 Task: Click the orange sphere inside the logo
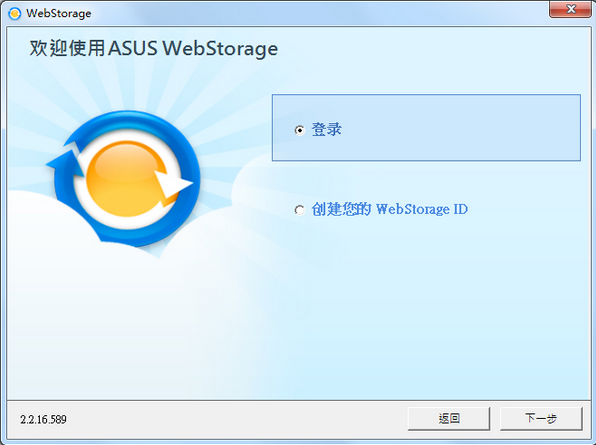(x=127, y=177)
